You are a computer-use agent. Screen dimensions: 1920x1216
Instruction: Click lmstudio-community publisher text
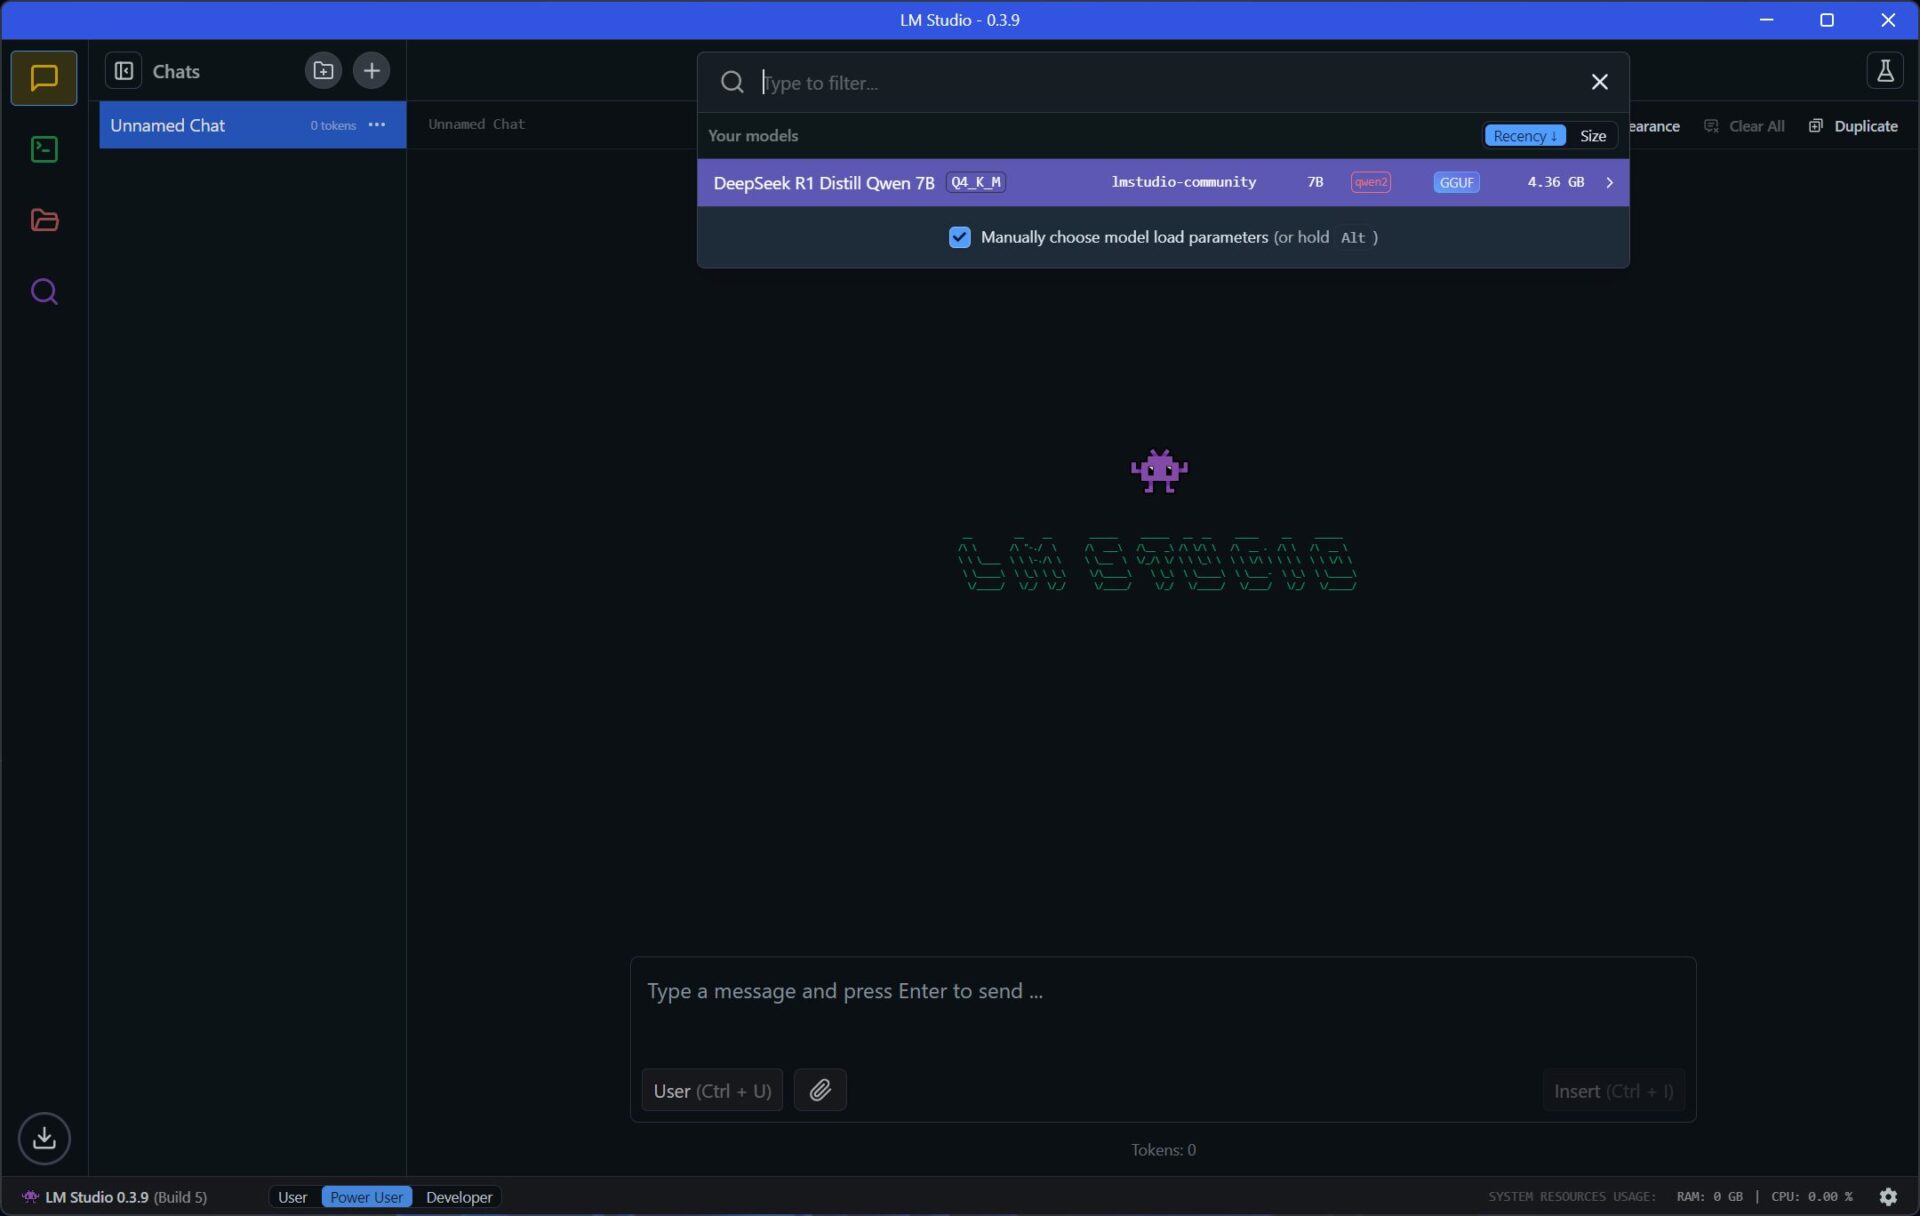pyautogui.click(x=1183, y=182)
